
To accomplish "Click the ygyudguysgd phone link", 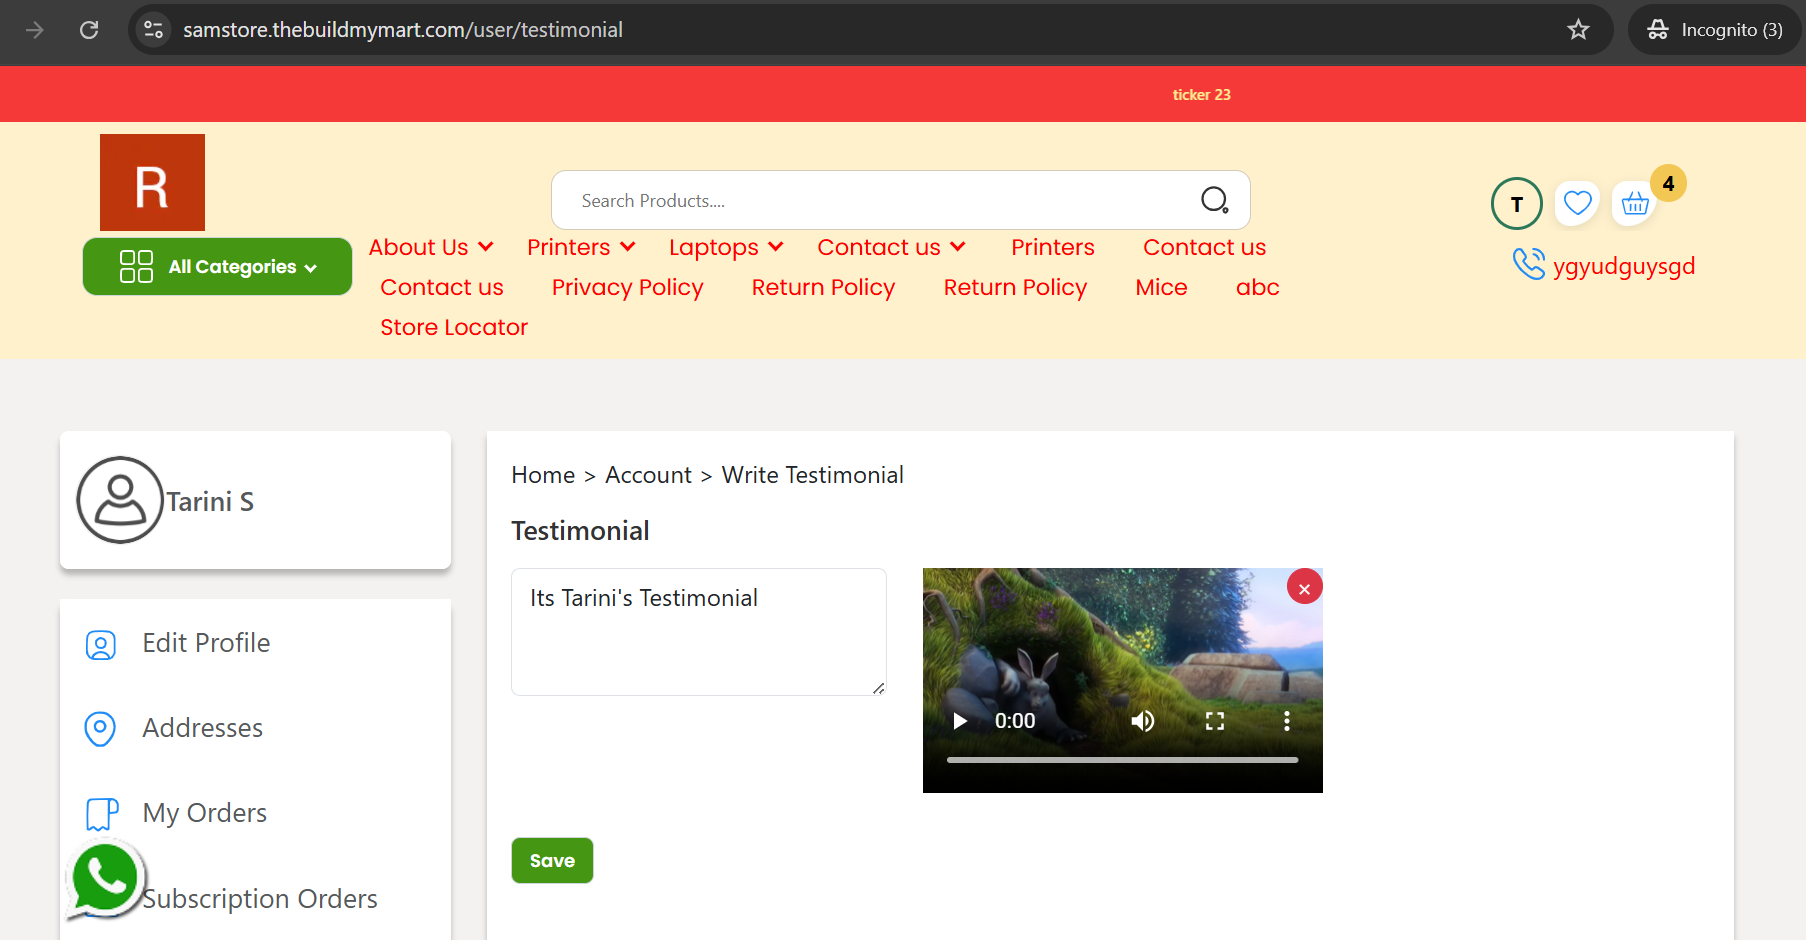I will point(1624,266).
